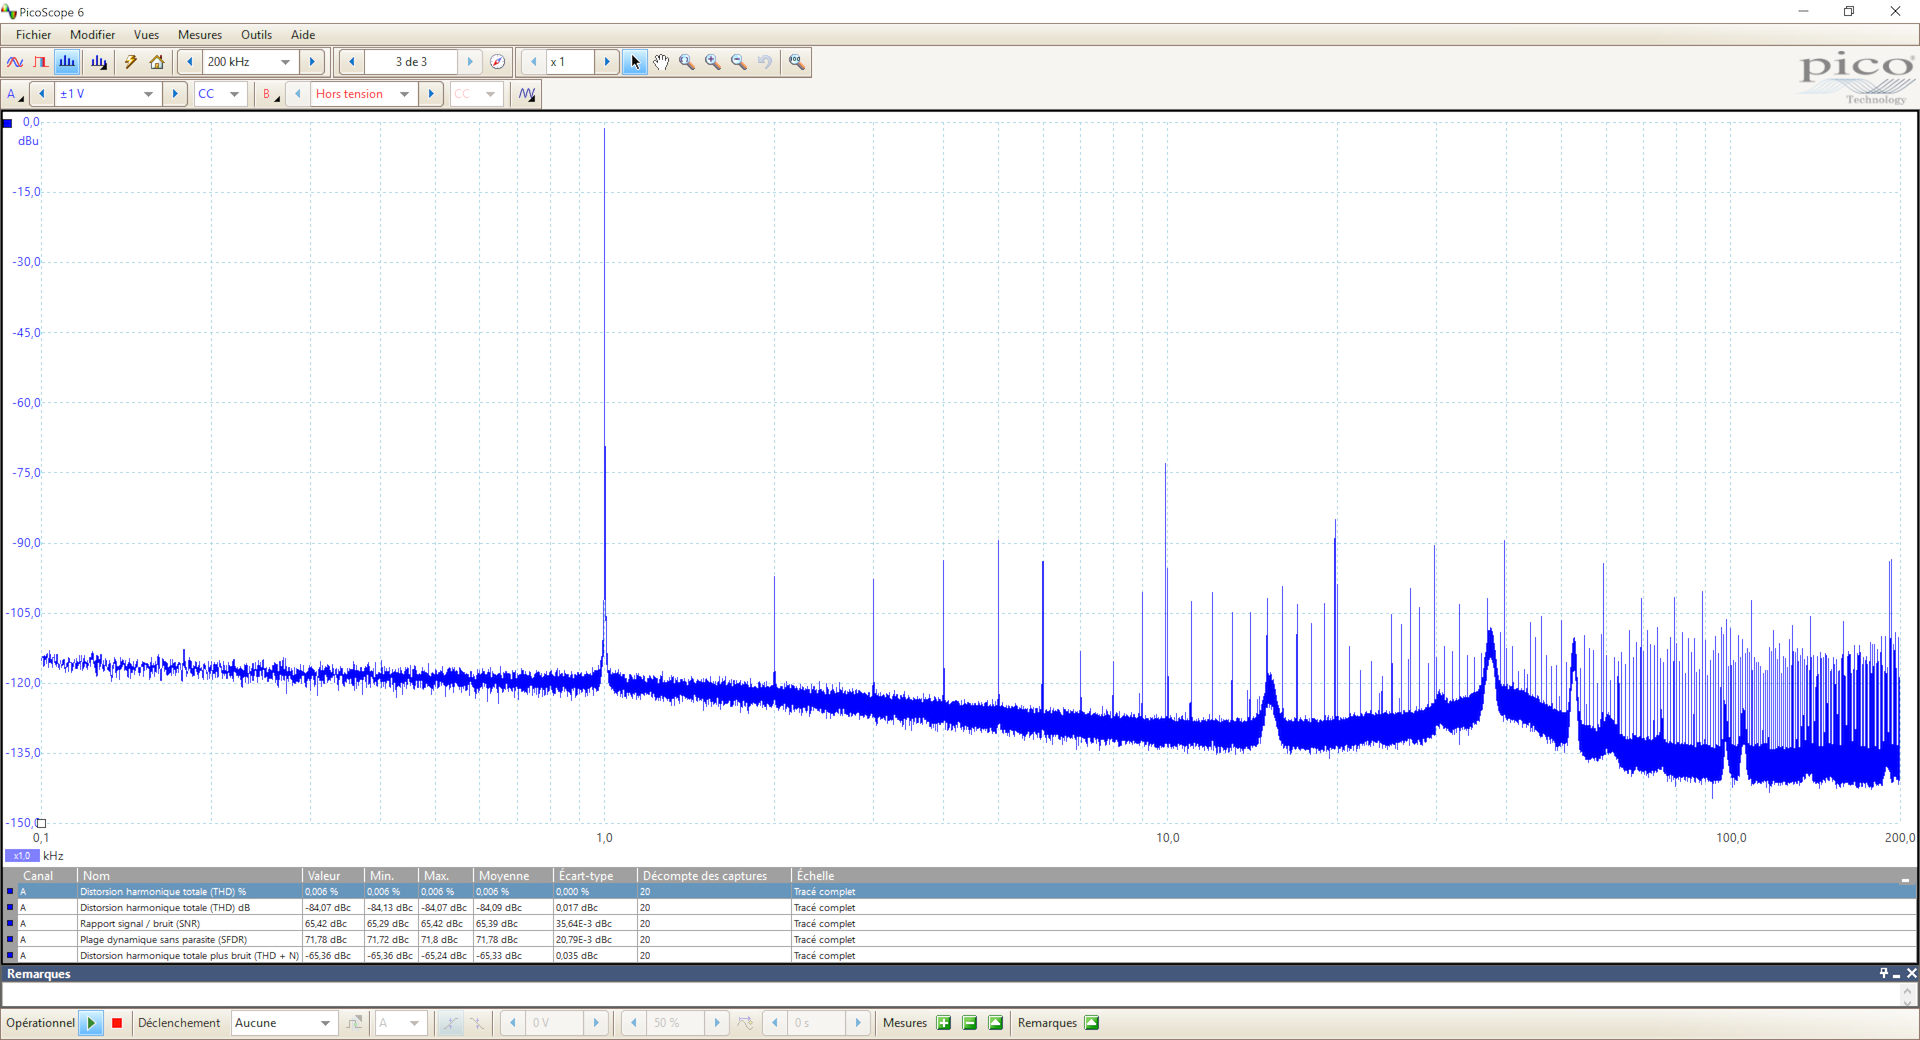Open channel A options button
The width and height of the screenshot is (1920, 1040).
tap(15, 94)
